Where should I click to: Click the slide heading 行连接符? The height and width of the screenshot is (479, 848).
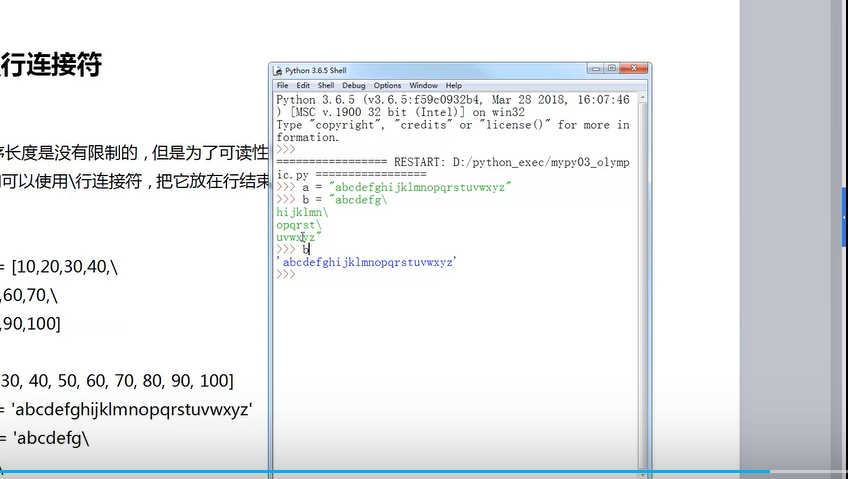point(51,65)
